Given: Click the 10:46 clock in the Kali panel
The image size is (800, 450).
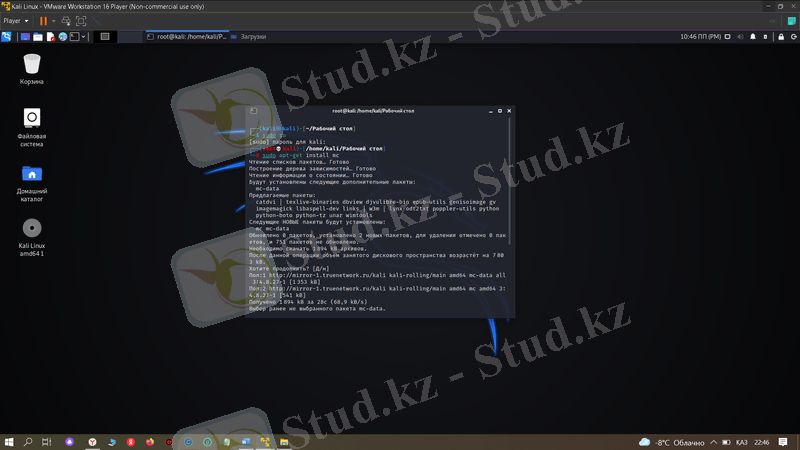Looking at the screenshot, I should [700, 36].
